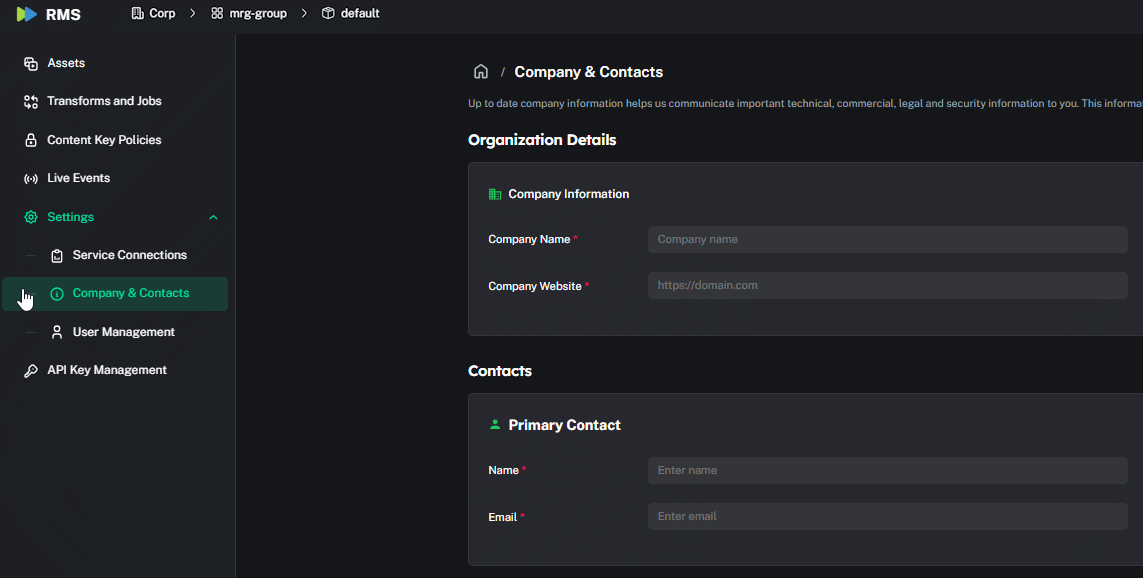The image size is (1143, 578).
Task: Click the RMS logo icon
Action: (x=26, y=14)
